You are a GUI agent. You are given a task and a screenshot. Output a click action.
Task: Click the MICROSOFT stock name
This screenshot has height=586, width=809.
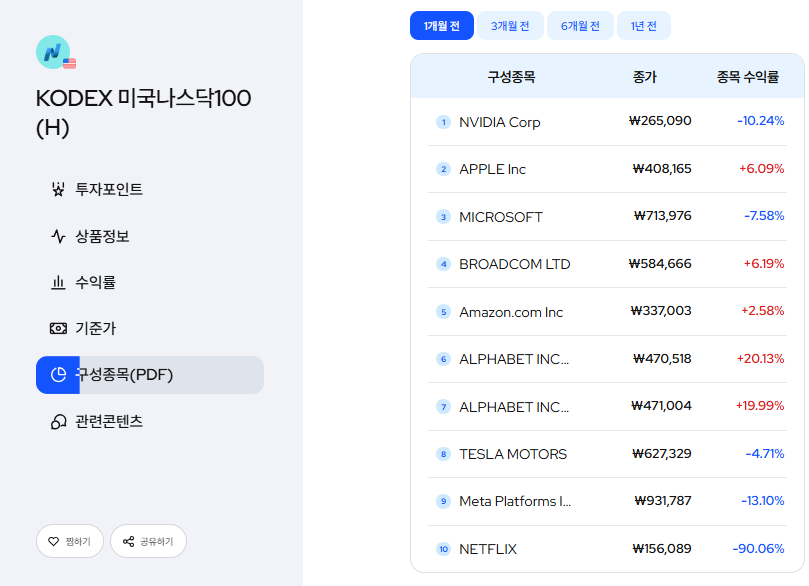click(500, 217)
